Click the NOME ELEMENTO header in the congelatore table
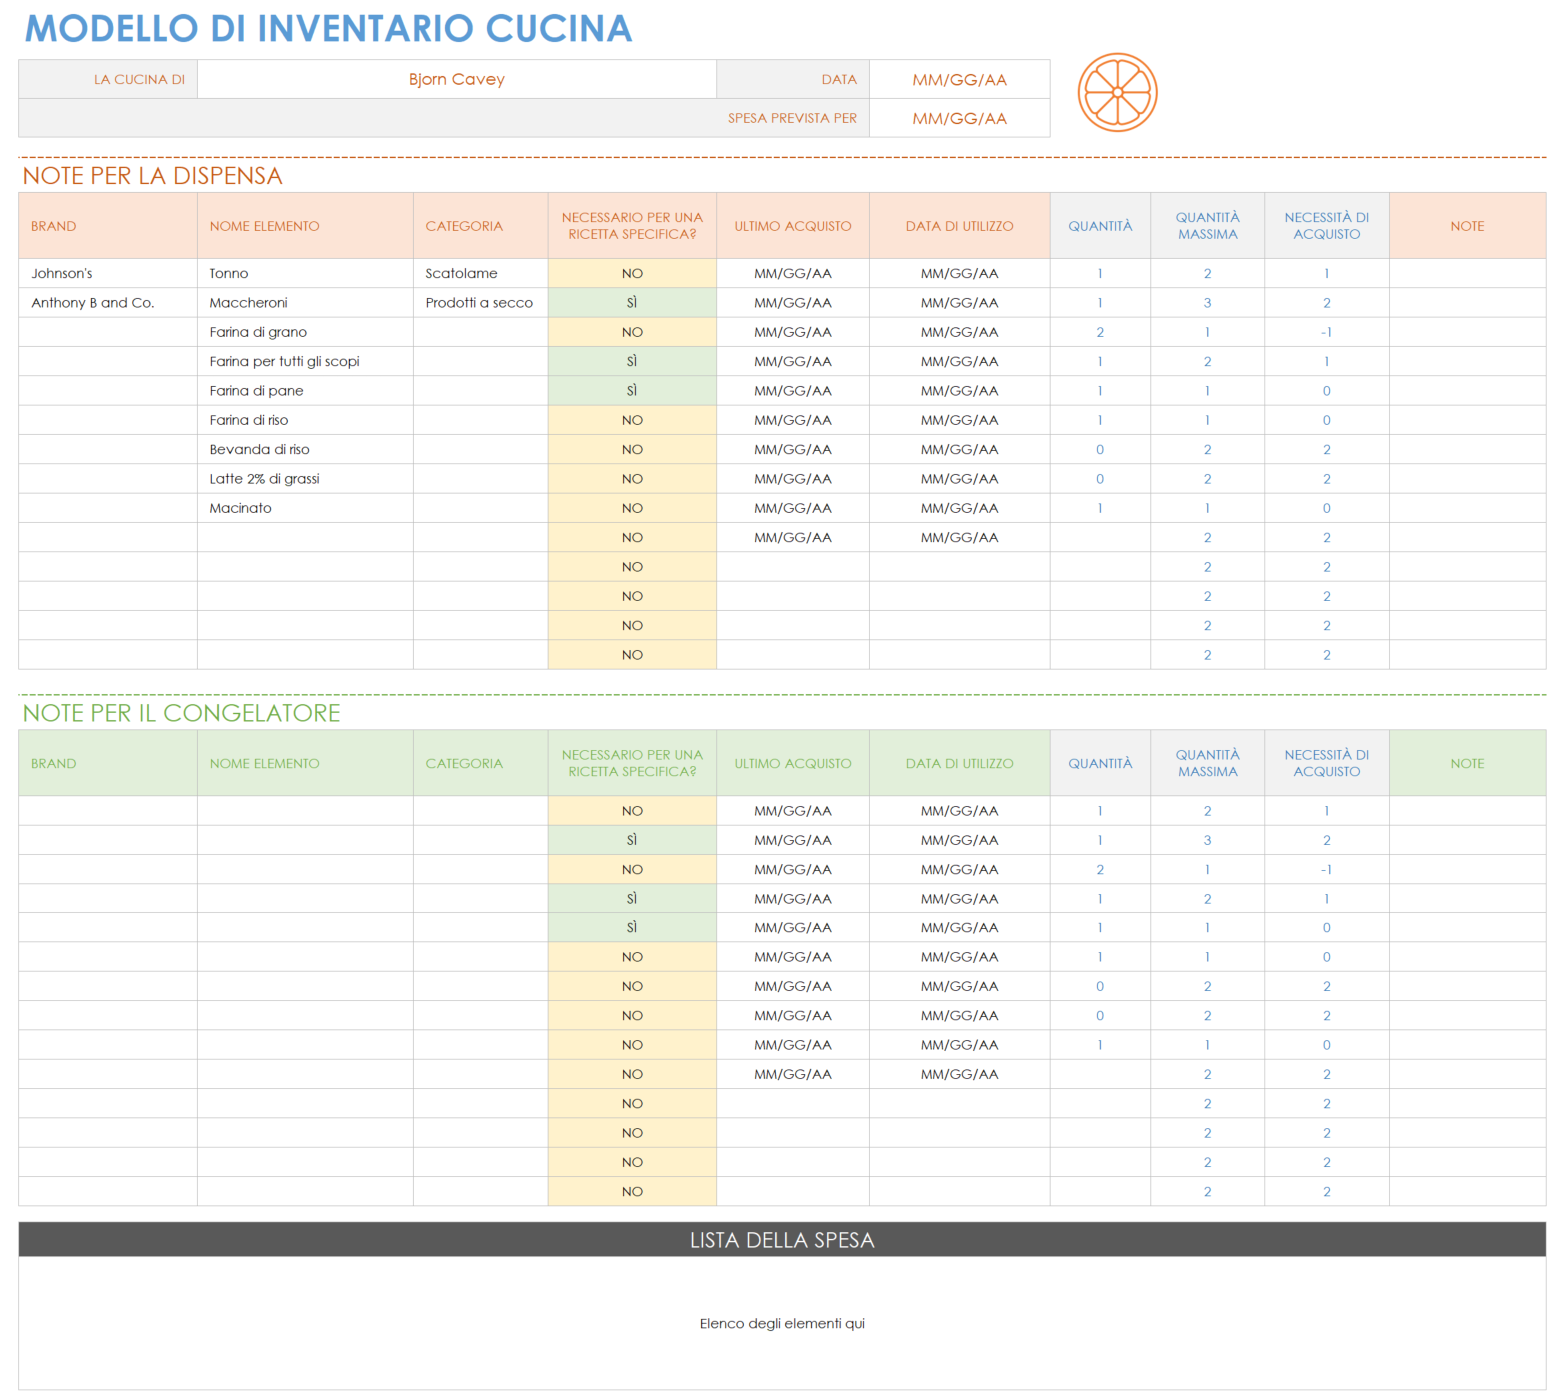Image resolution: width=1559 pixels, height=1398 pixels. click(305, 763)
